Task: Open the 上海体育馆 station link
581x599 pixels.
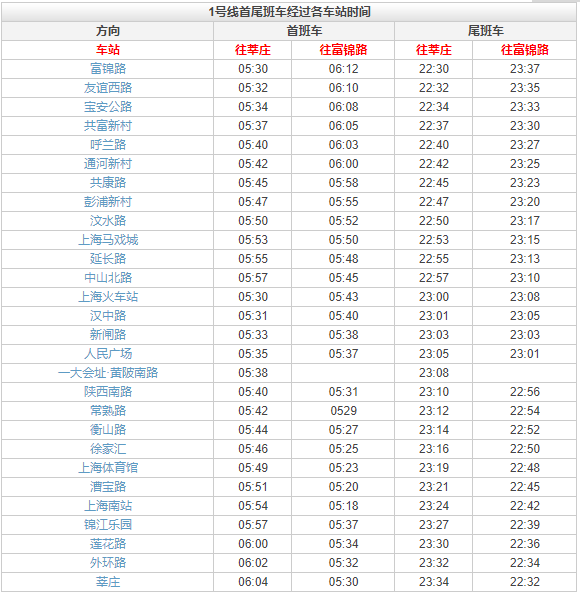Action: (108, 468)
